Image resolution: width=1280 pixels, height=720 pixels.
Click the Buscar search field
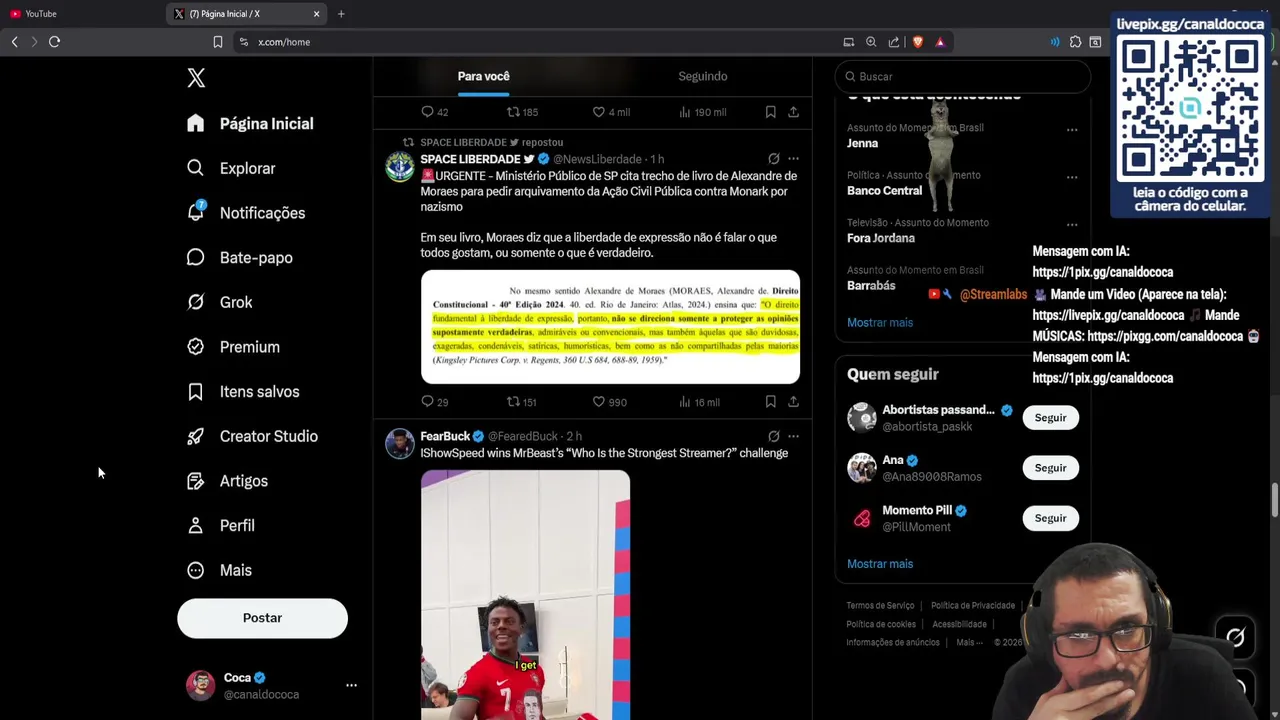[962, 76]
